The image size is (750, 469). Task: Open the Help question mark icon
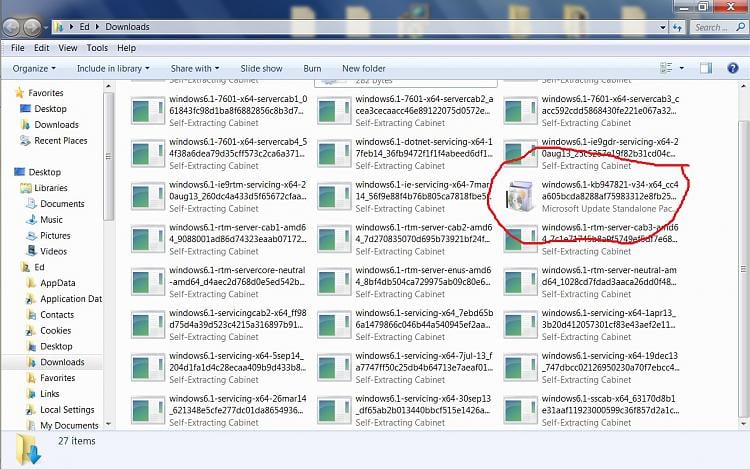click(732, 68)
